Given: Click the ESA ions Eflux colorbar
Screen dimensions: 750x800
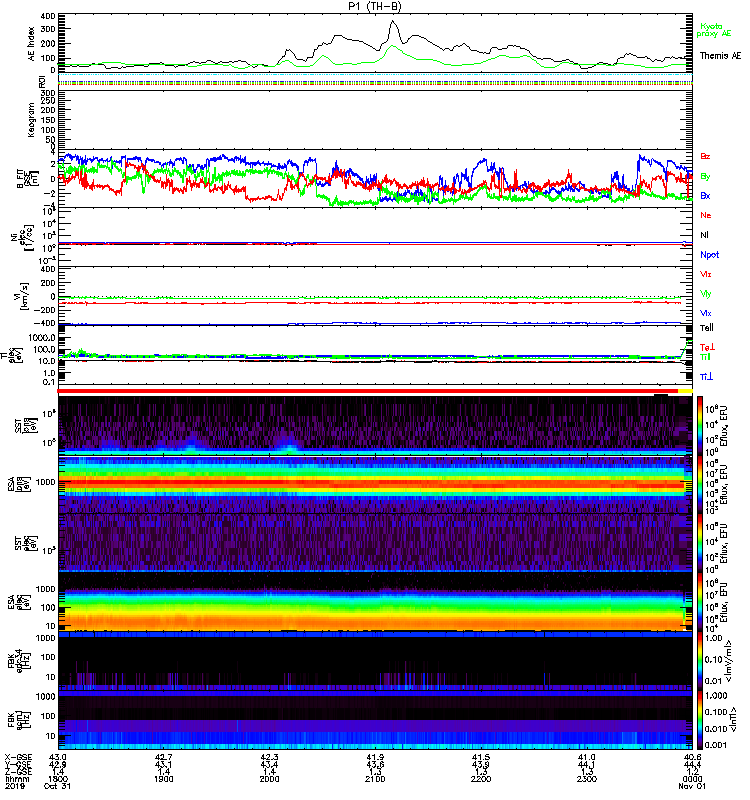Looking at the screenshot, I should (x=699, y=484).
